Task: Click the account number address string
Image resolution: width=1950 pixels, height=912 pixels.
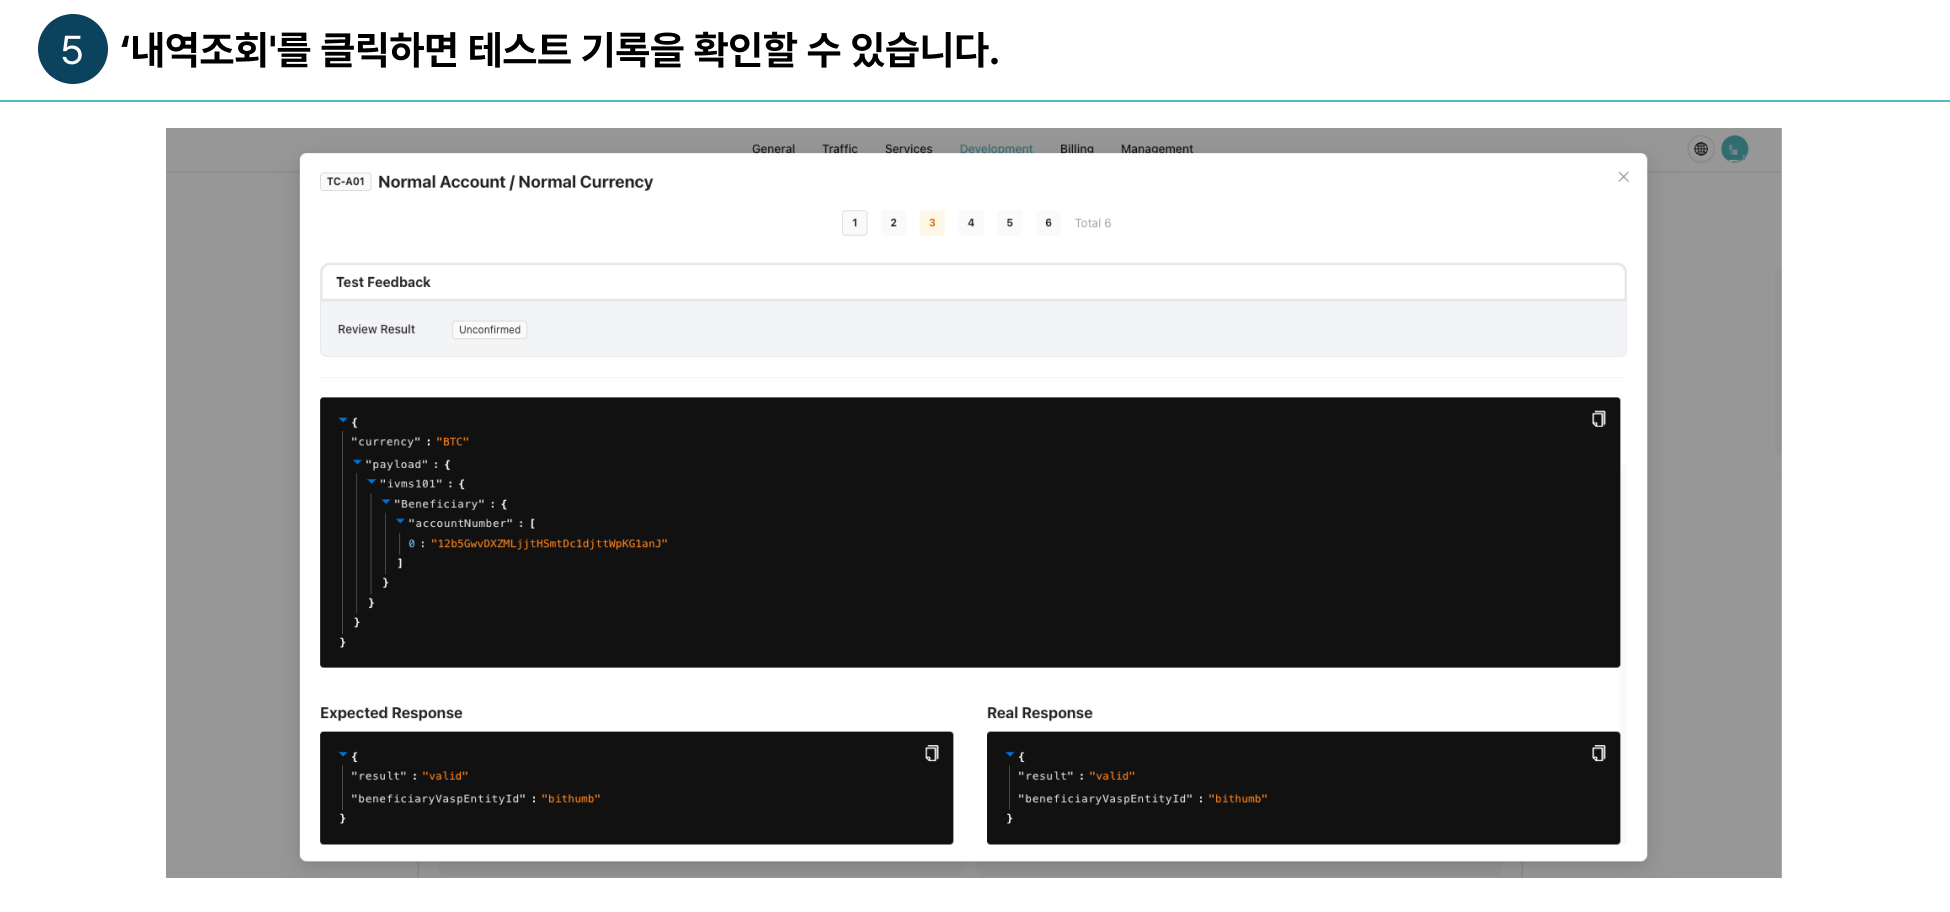Action: click(x=549, y=544)
